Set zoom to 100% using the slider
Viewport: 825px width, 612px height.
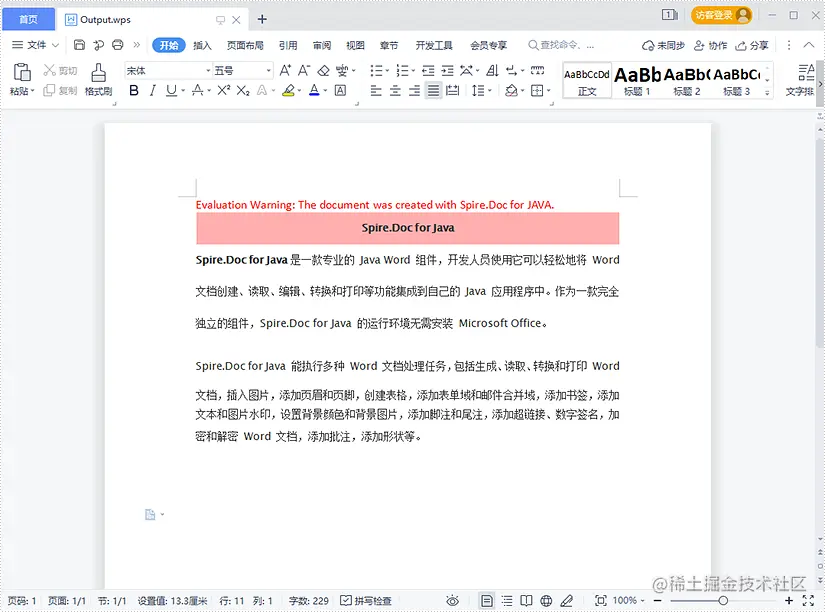pyautogui.click(x=725, y=600)
